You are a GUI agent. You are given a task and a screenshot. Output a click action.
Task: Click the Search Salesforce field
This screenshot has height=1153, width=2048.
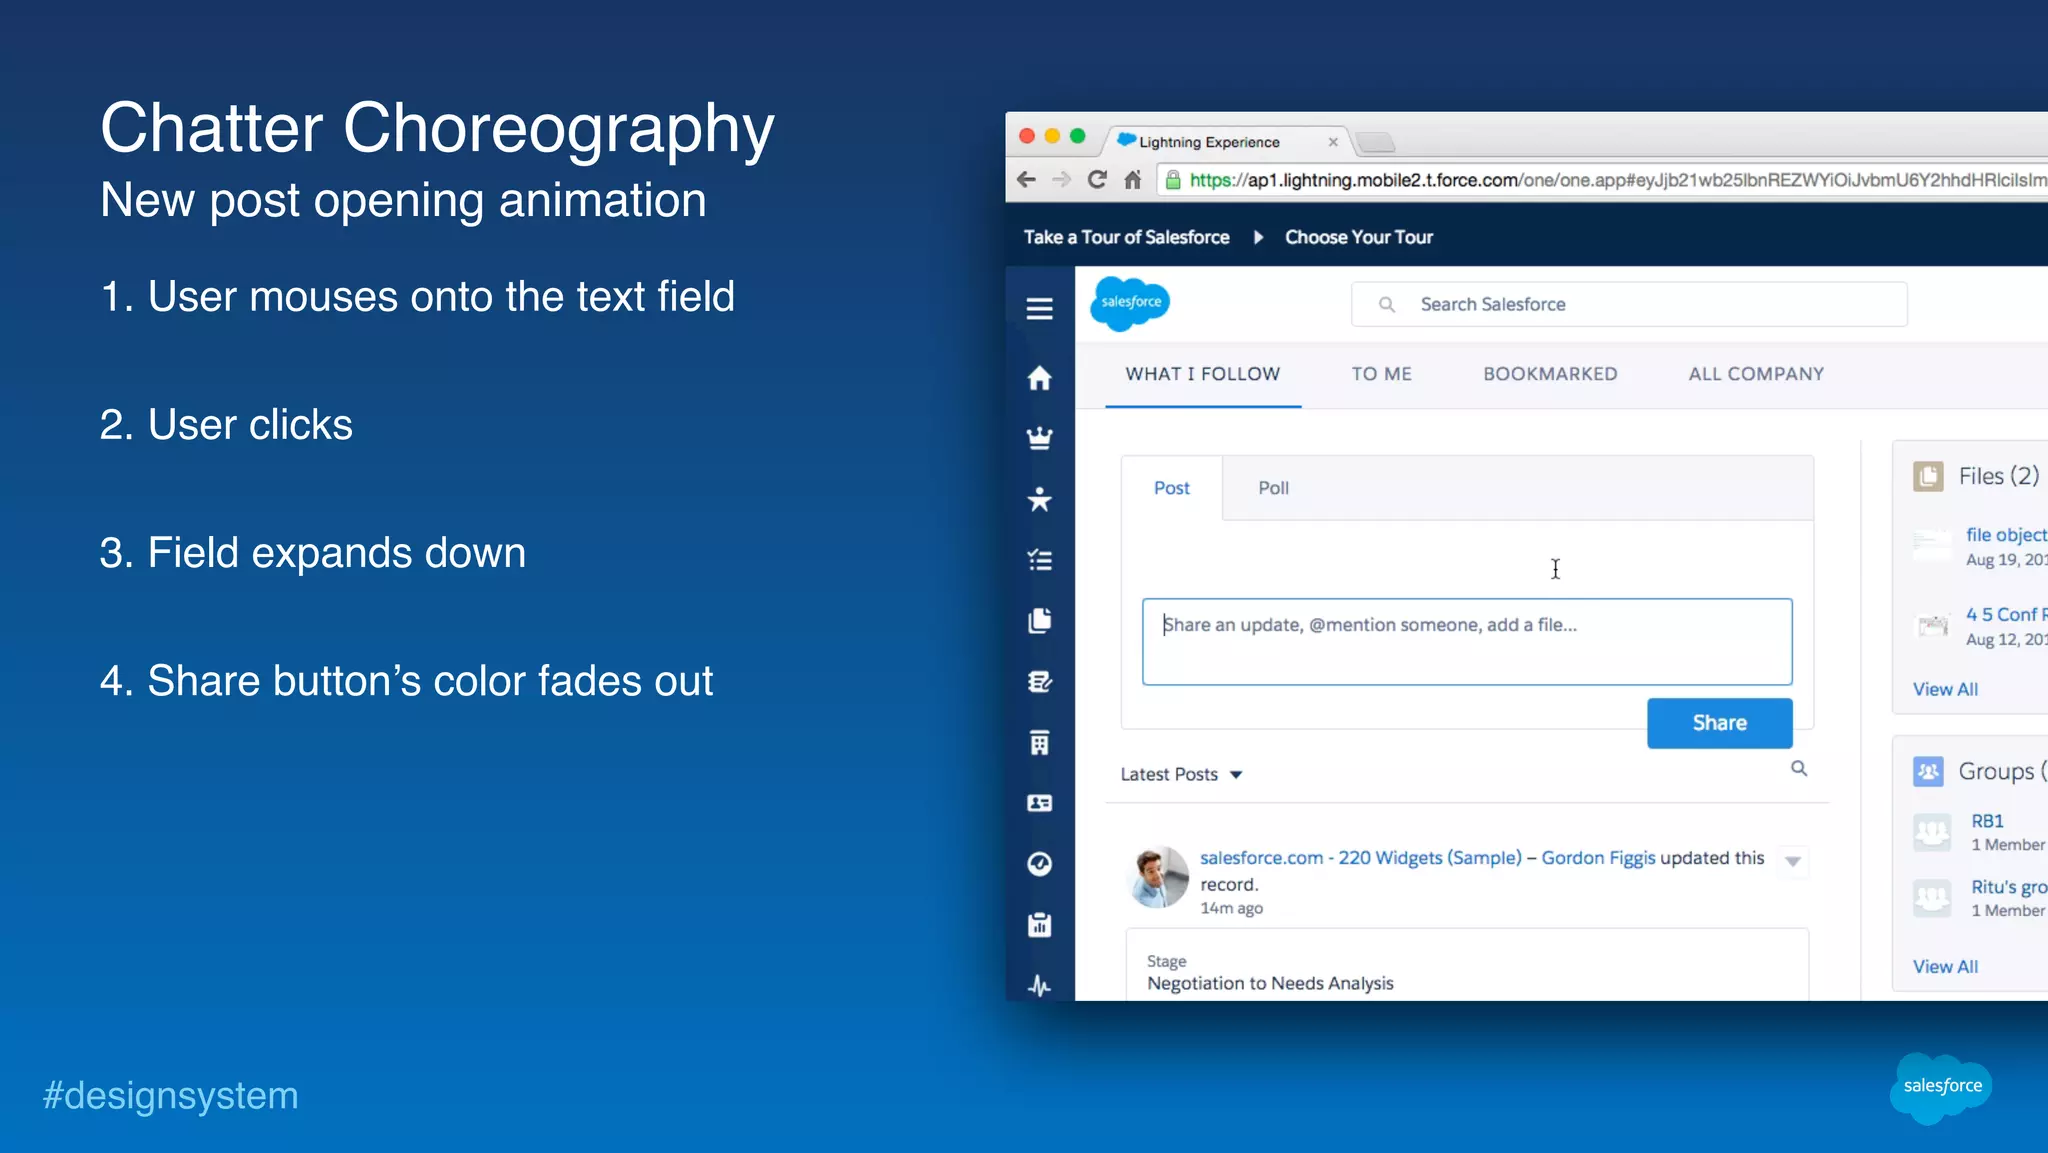[1629, 304]
